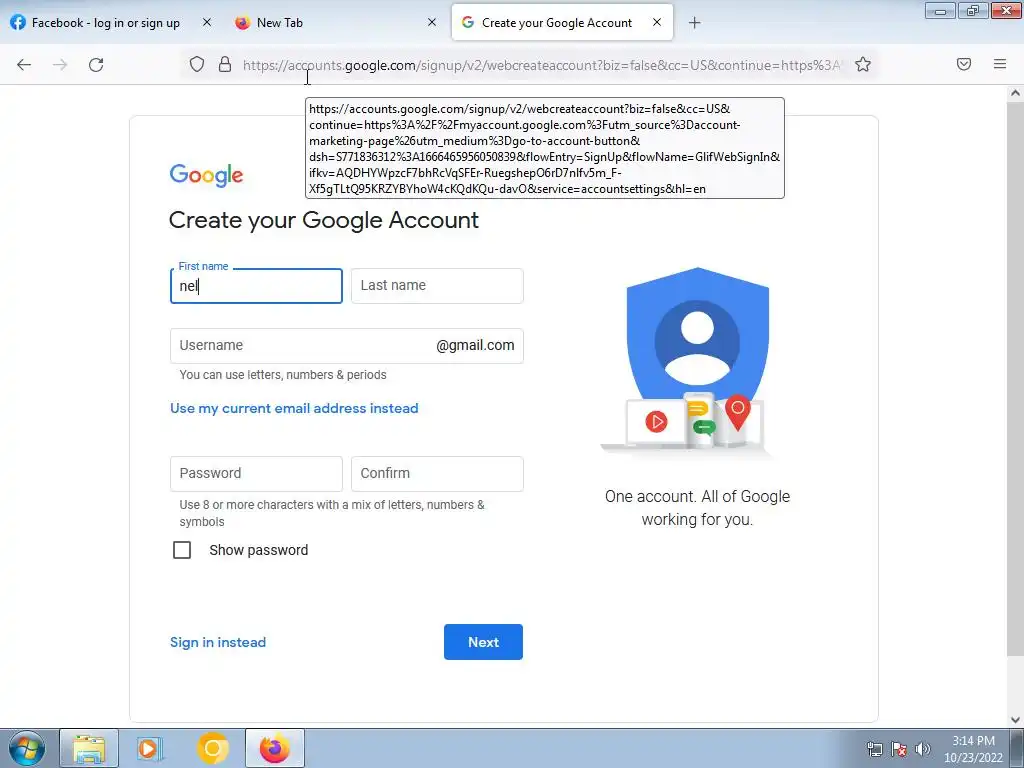Open the yellow circle browser taskbar icon
This screenshot has height=768, width=1024.
coord(212,748)
